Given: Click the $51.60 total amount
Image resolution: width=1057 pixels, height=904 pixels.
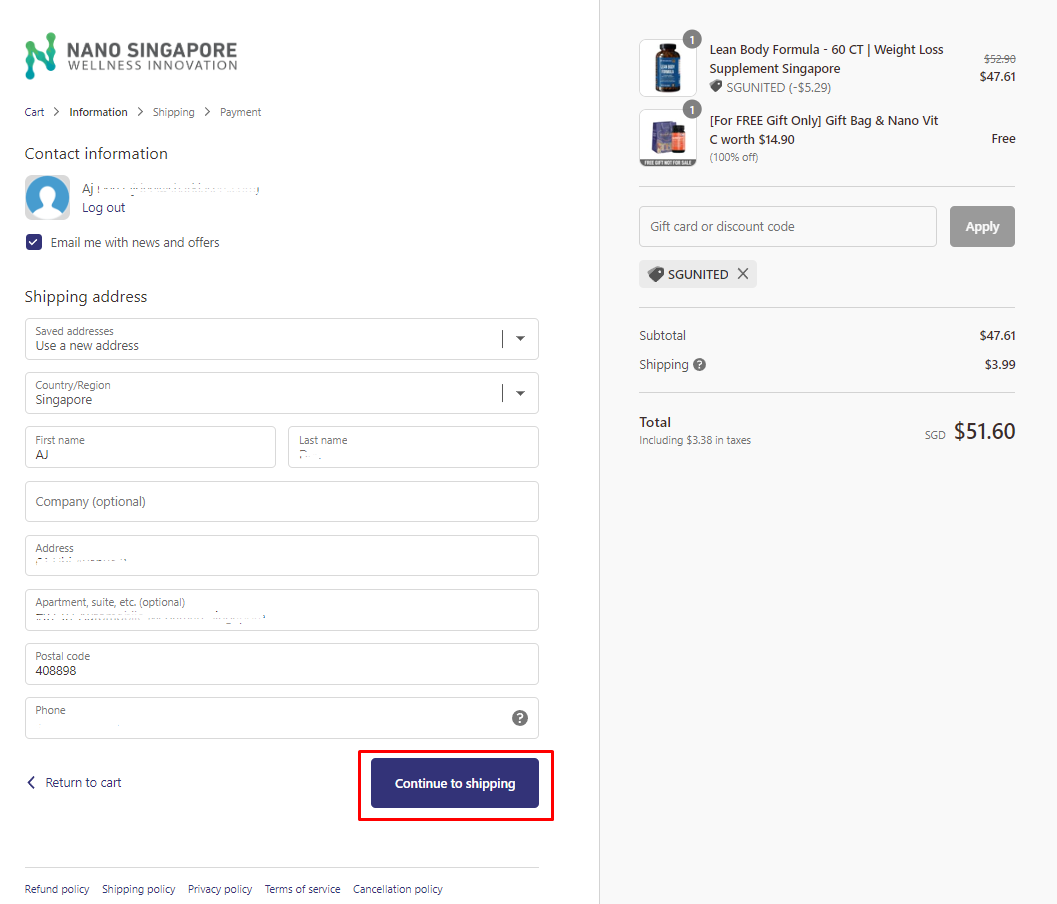Looking at the screenshot, I should (984, 431).
